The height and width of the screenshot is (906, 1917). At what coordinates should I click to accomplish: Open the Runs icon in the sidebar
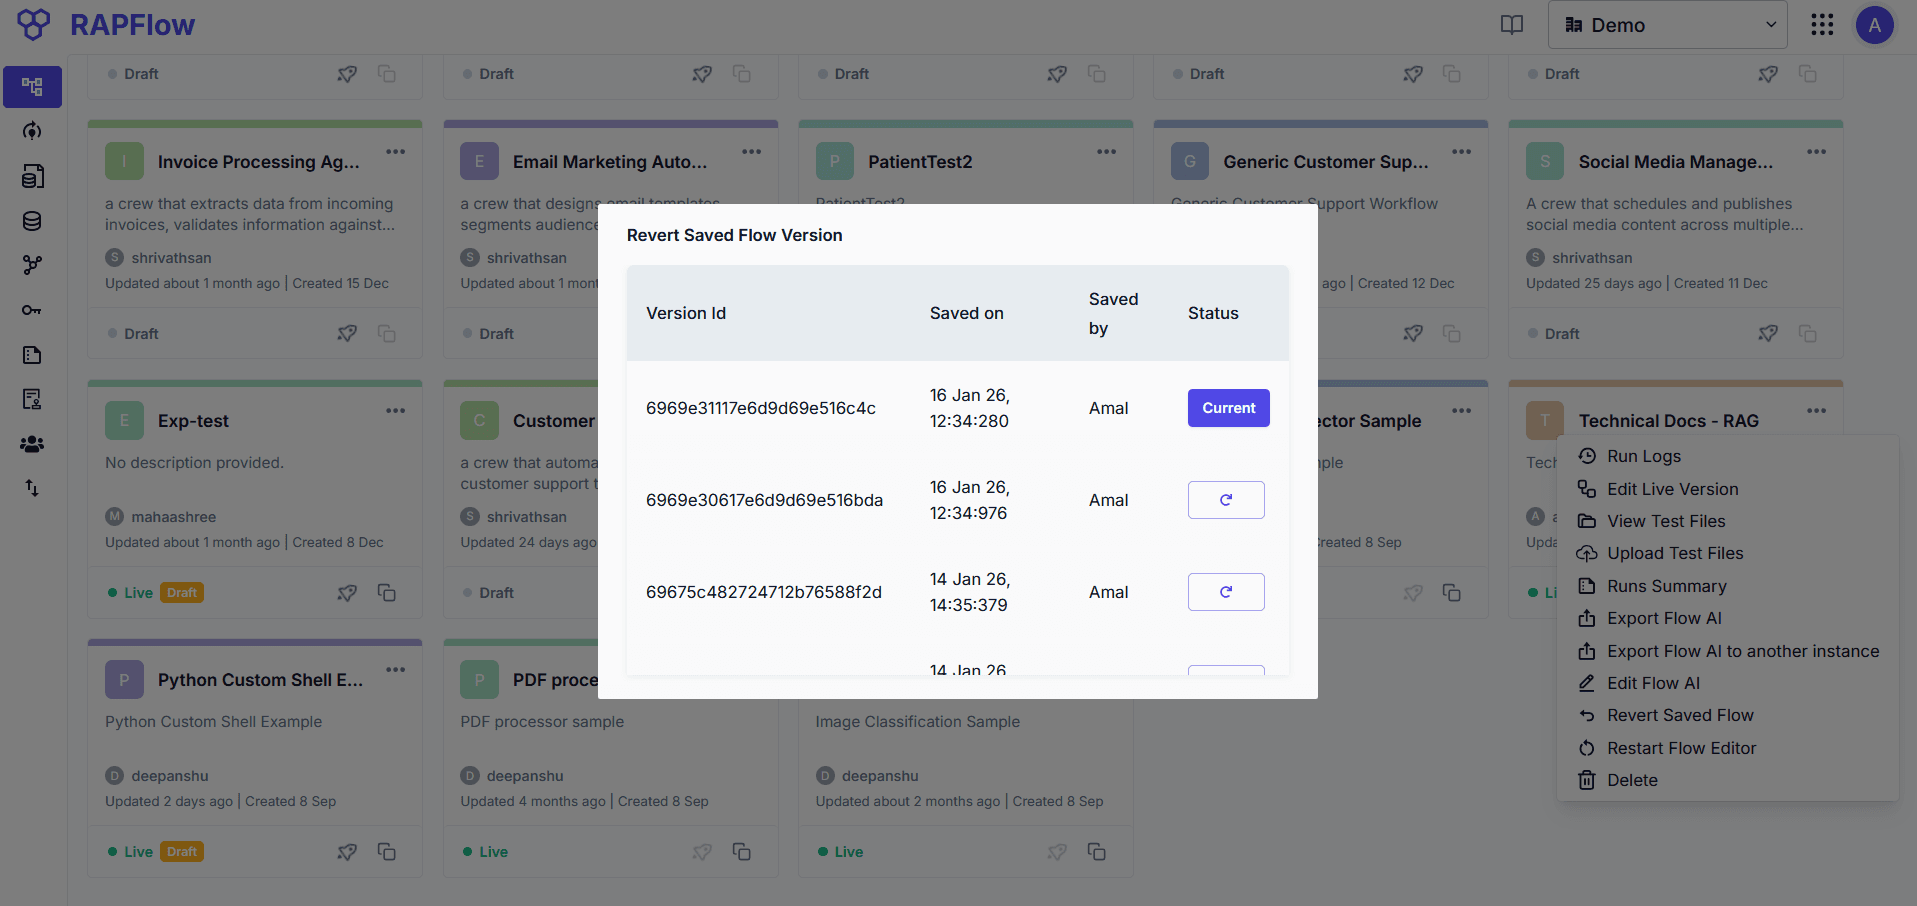coord(31,131)
